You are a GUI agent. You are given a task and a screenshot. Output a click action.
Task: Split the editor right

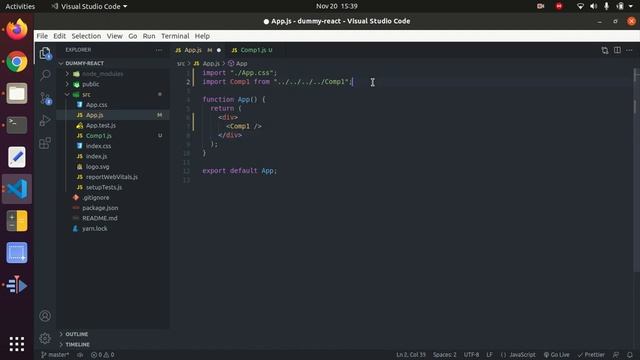tap(617, 50)
